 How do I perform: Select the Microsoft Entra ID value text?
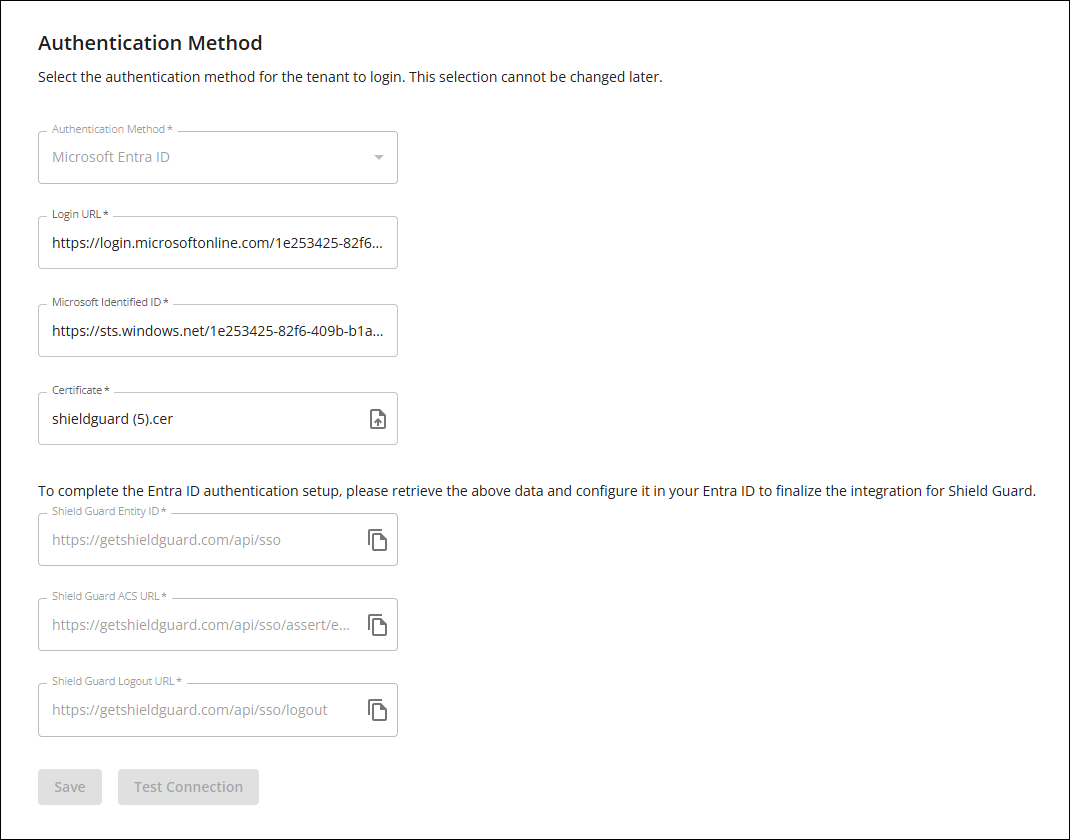tap(111, 157)
